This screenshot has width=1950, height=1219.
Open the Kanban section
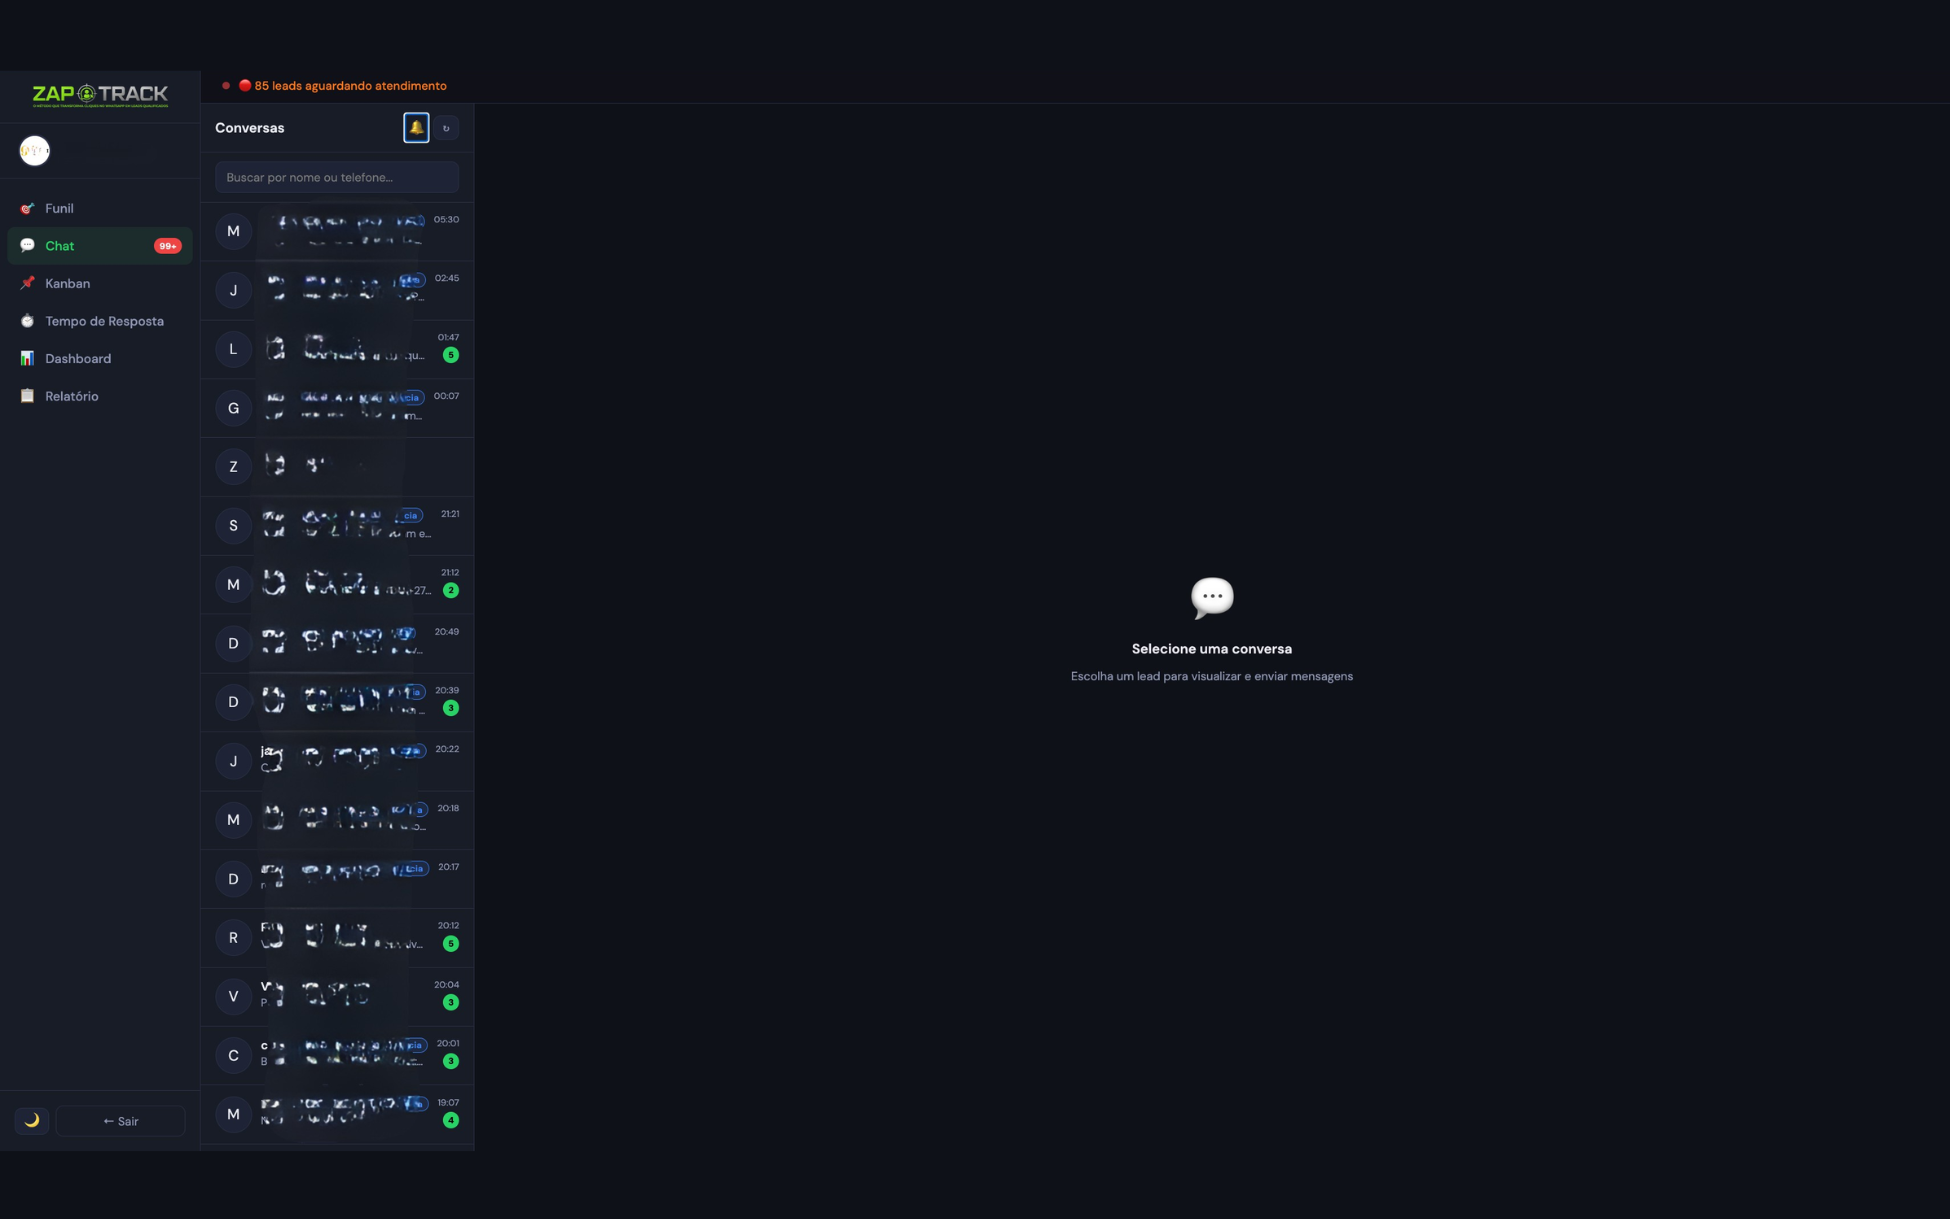click(x=67, y=283)
